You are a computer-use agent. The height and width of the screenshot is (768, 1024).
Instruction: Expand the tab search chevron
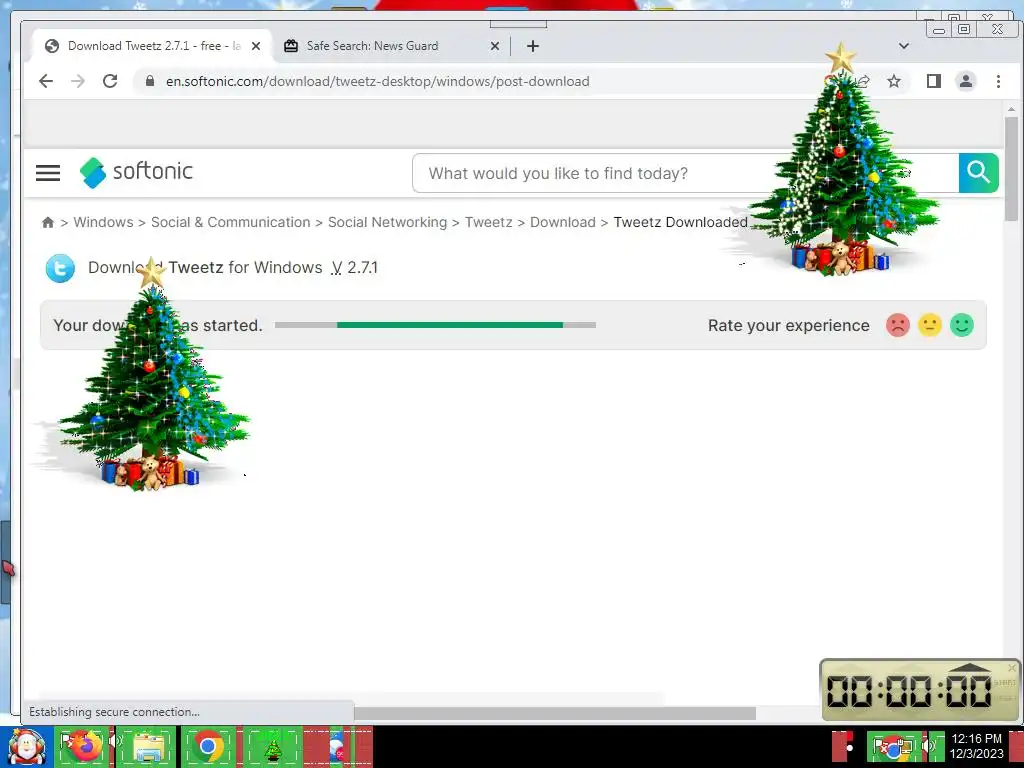tap(903, 46)
